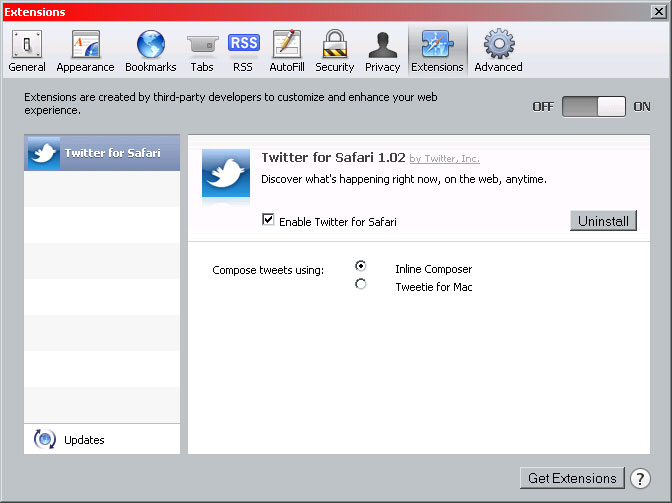Toggle the extensions OFF/ON switch

(x=594, y=107)
